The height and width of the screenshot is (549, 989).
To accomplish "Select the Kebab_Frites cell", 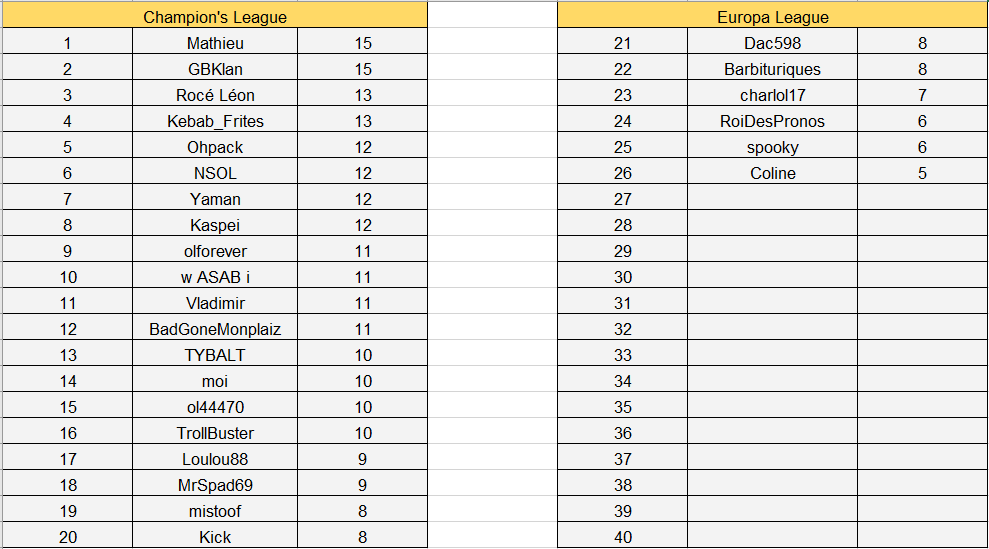I will pos(215,121).
